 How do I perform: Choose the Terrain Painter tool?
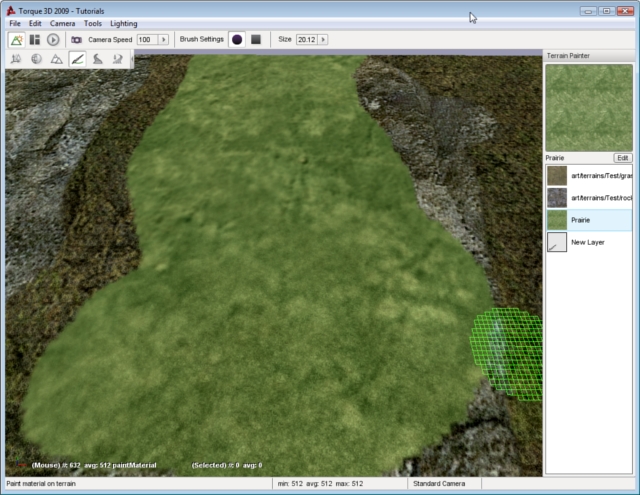[x=77, y=59]
